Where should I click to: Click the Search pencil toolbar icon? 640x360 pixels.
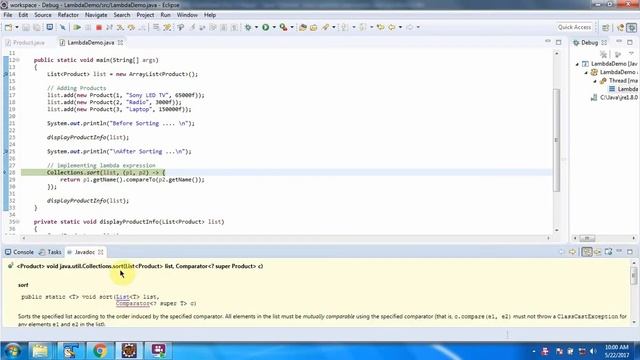[325, 27]
